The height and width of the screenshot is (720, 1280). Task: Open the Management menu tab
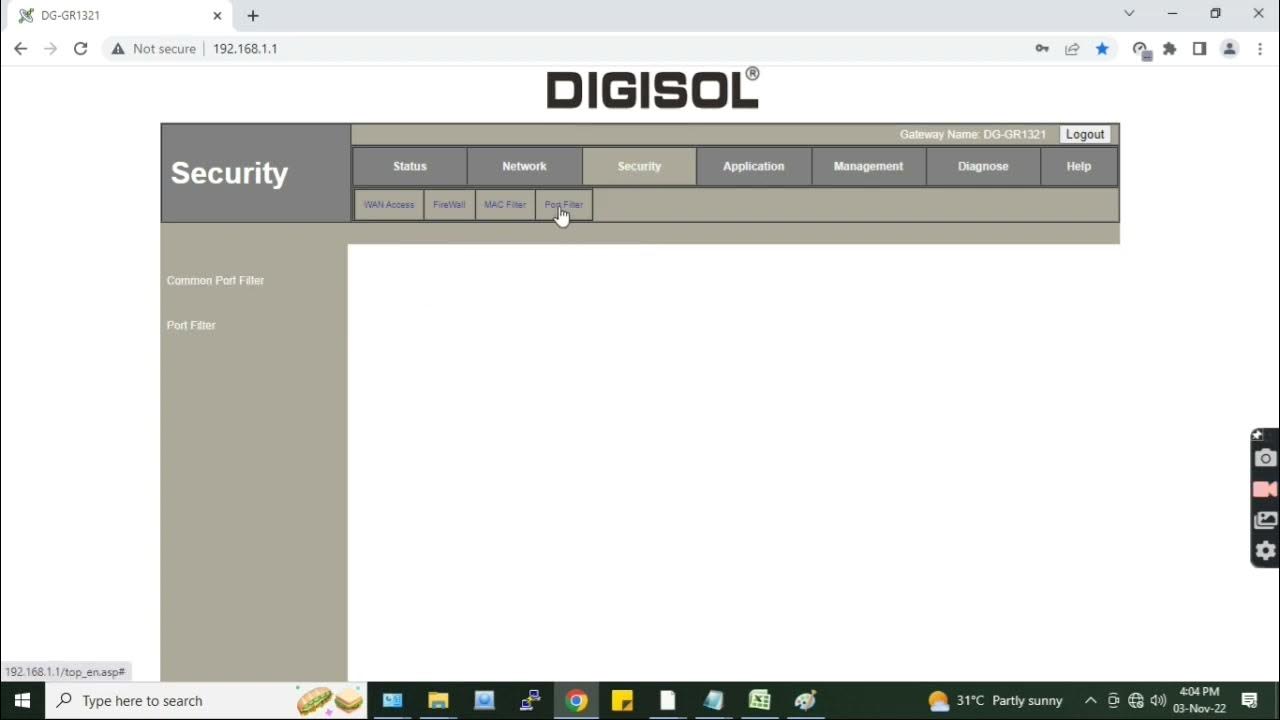(868, 166)
